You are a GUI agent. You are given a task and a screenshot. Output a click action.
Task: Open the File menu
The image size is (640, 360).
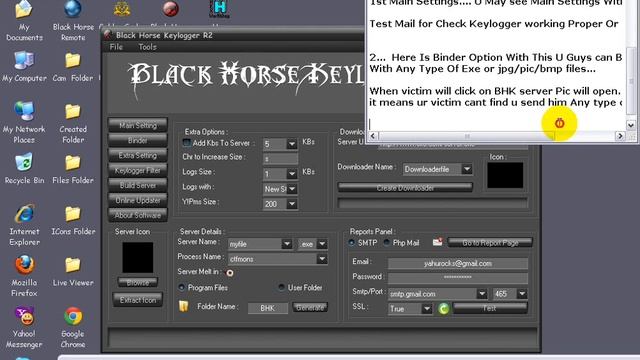[x=116, y=47]
